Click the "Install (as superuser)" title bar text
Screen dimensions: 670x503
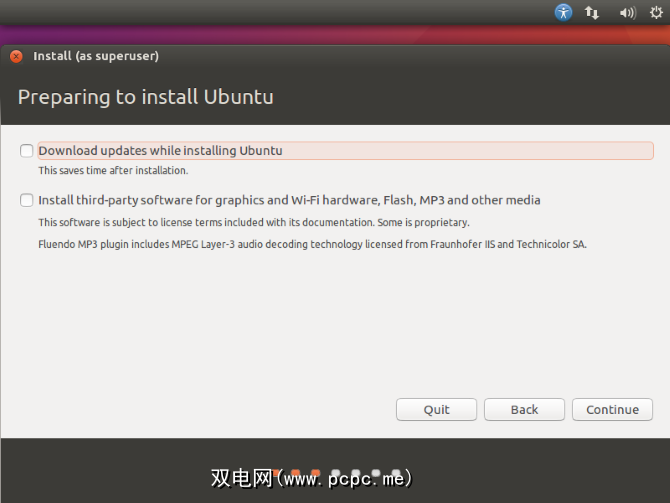96,57
